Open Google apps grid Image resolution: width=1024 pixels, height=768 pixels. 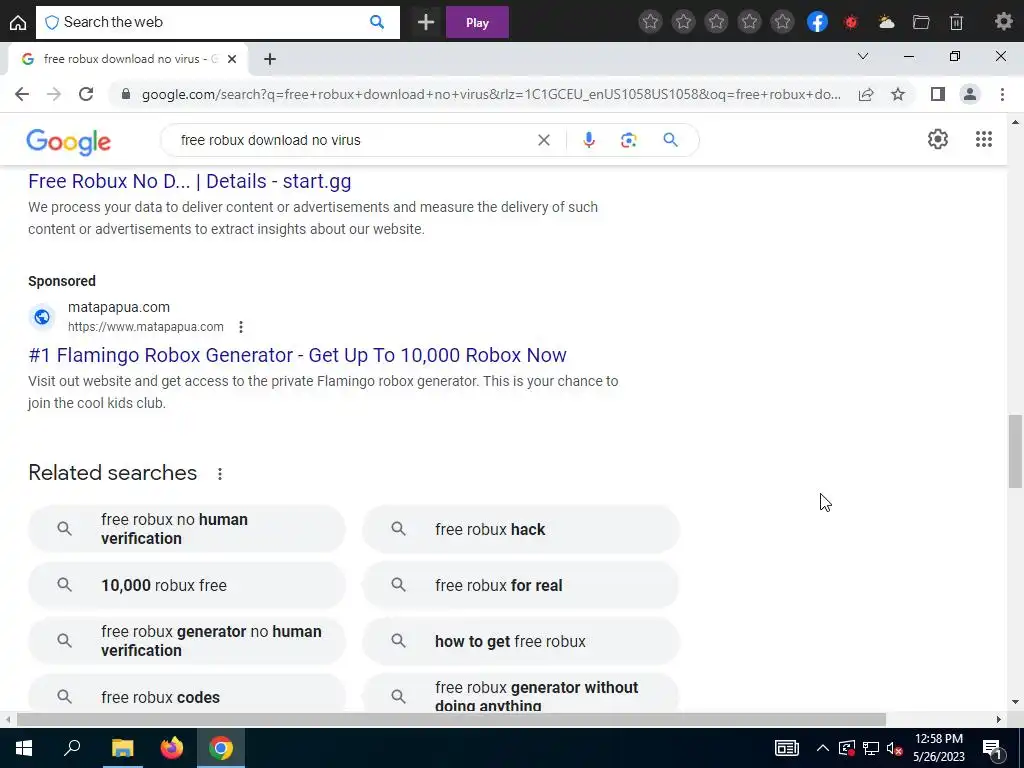[984, 139]
